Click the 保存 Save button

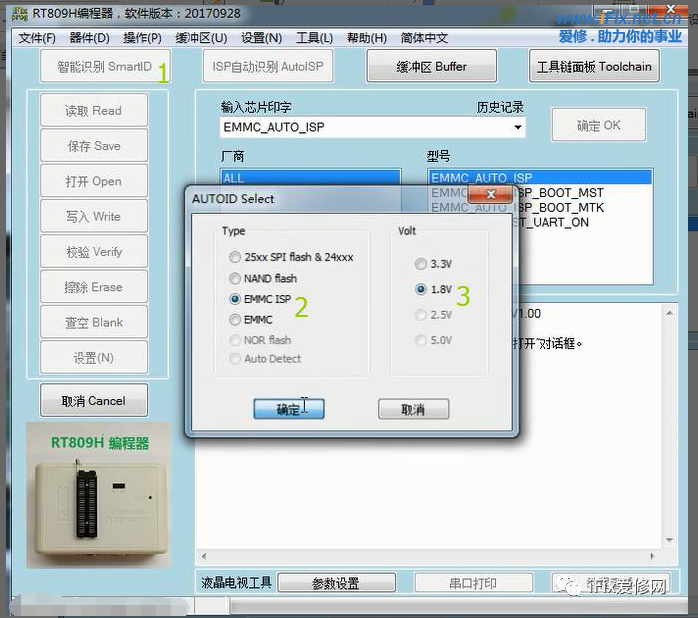tap(93, 146)
